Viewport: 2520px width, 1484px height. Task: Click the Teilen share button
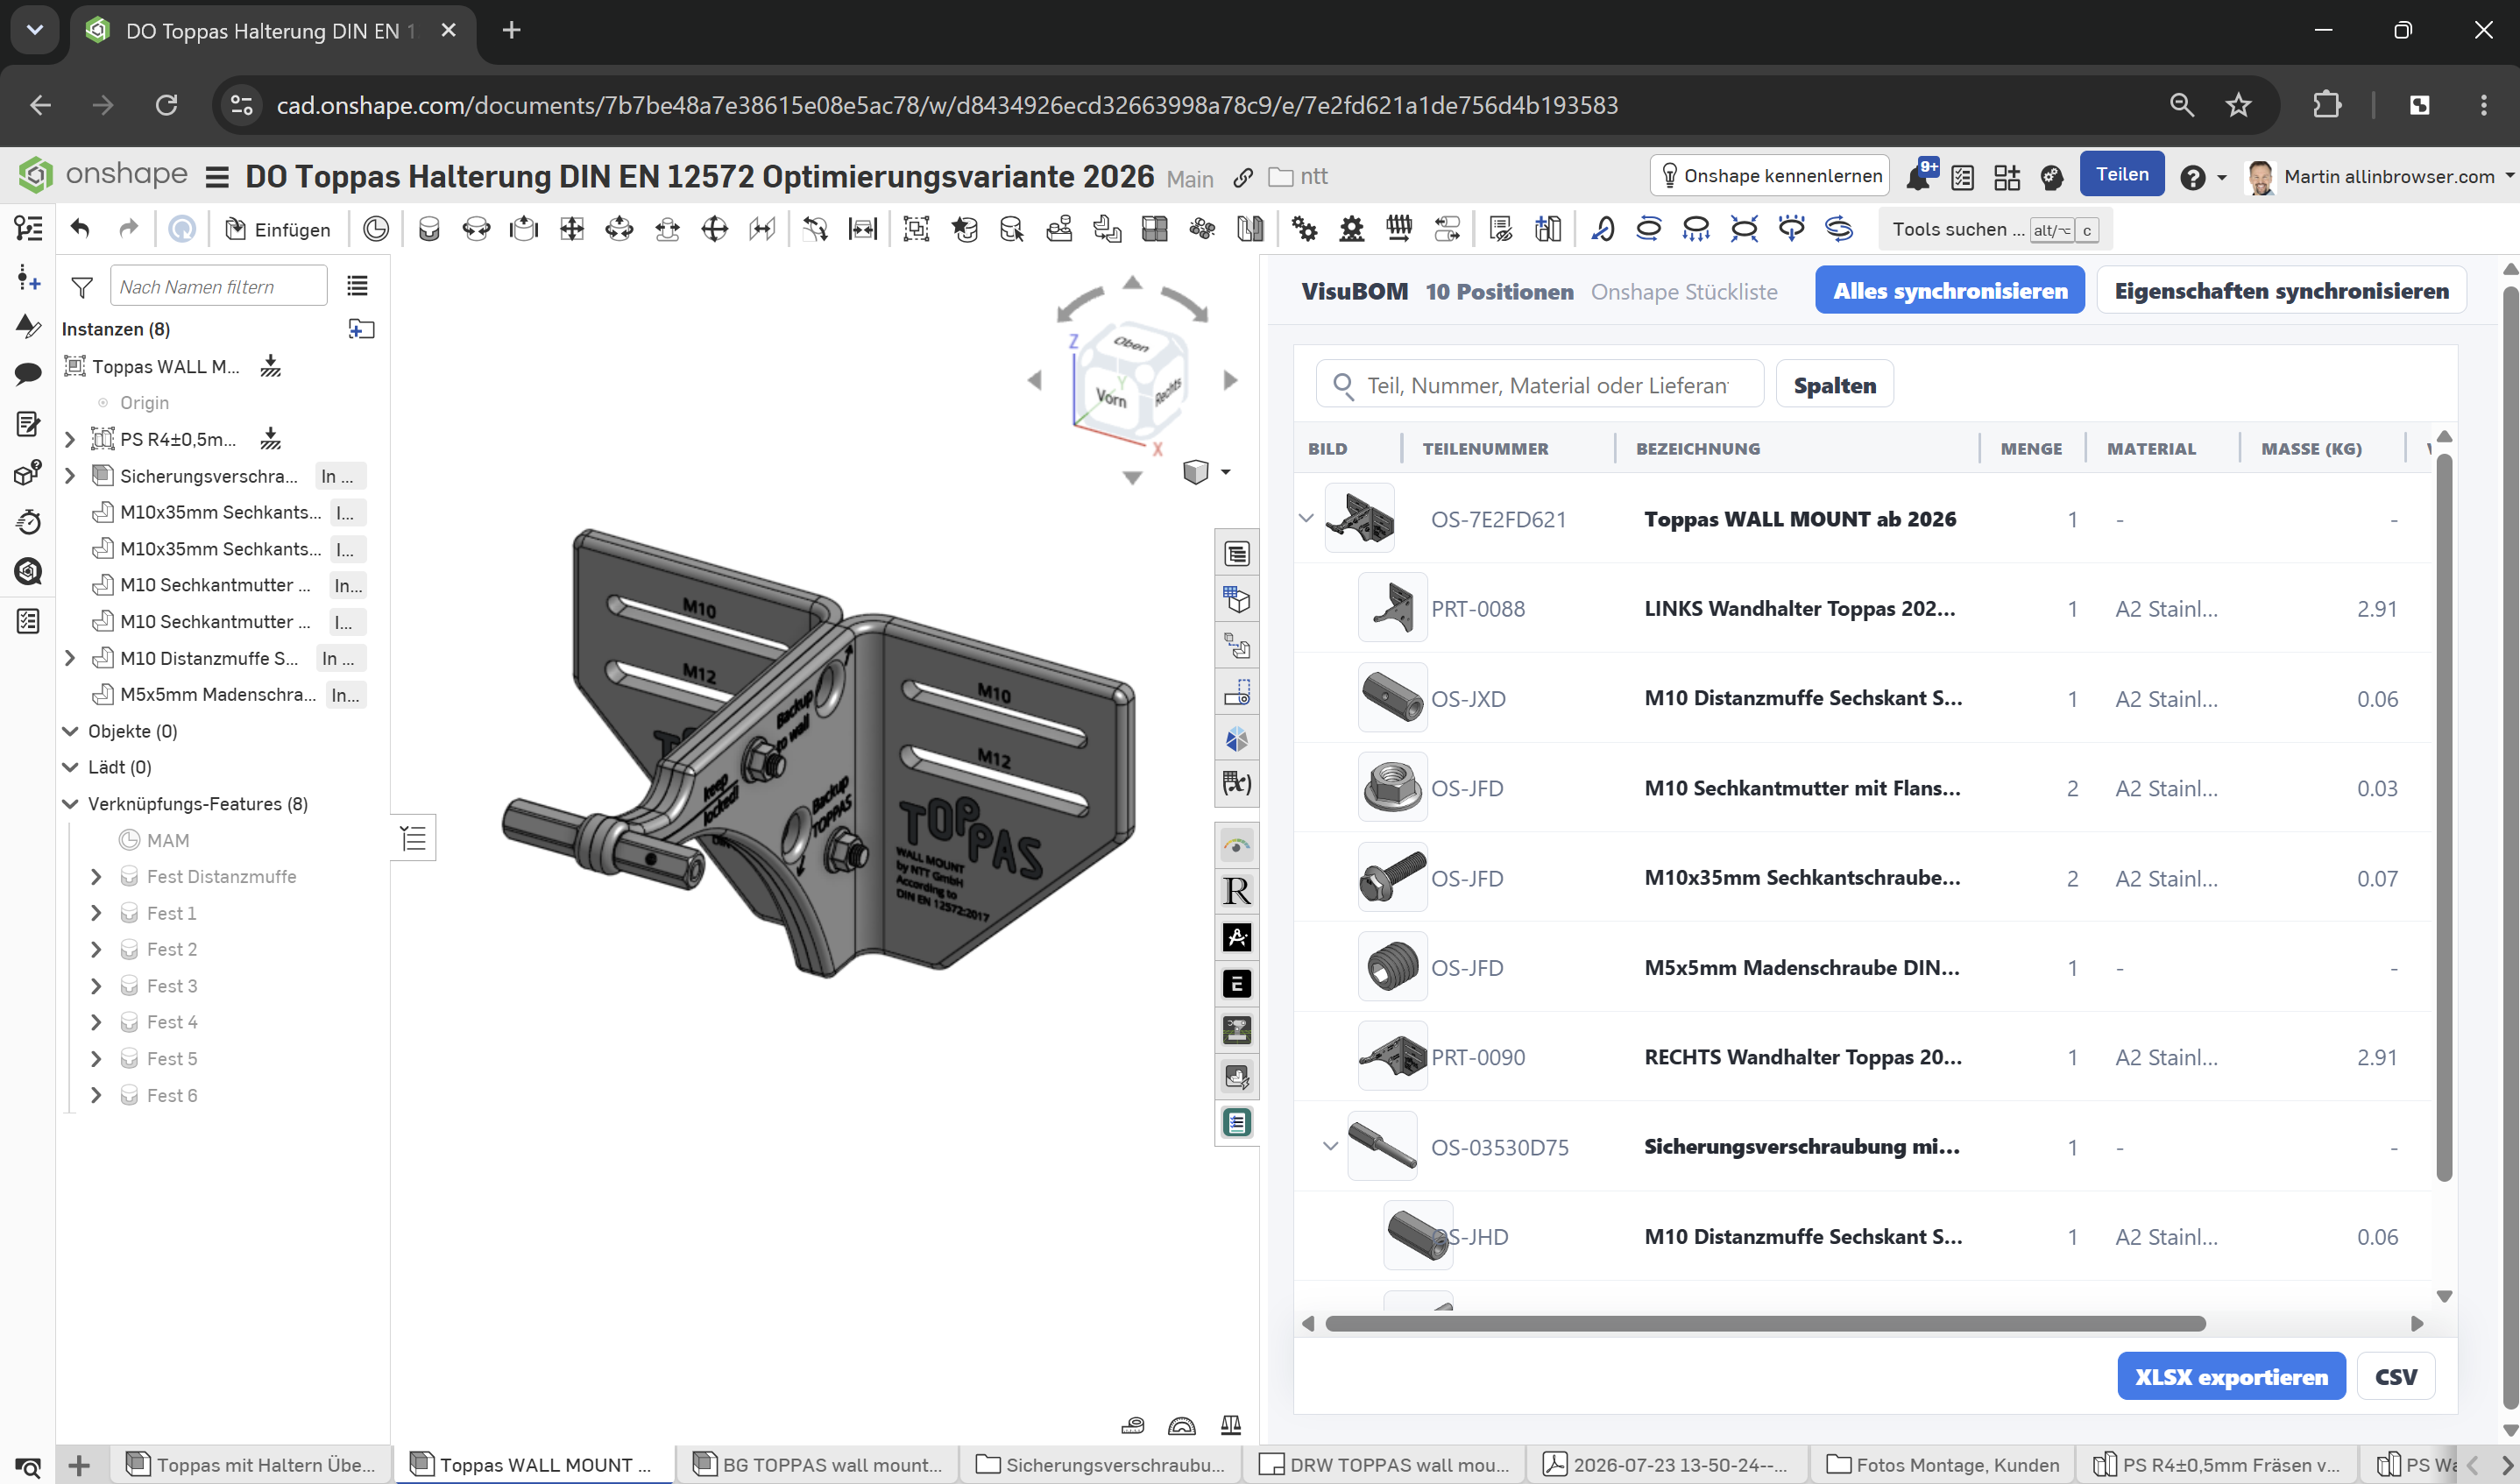(2122, 174)
